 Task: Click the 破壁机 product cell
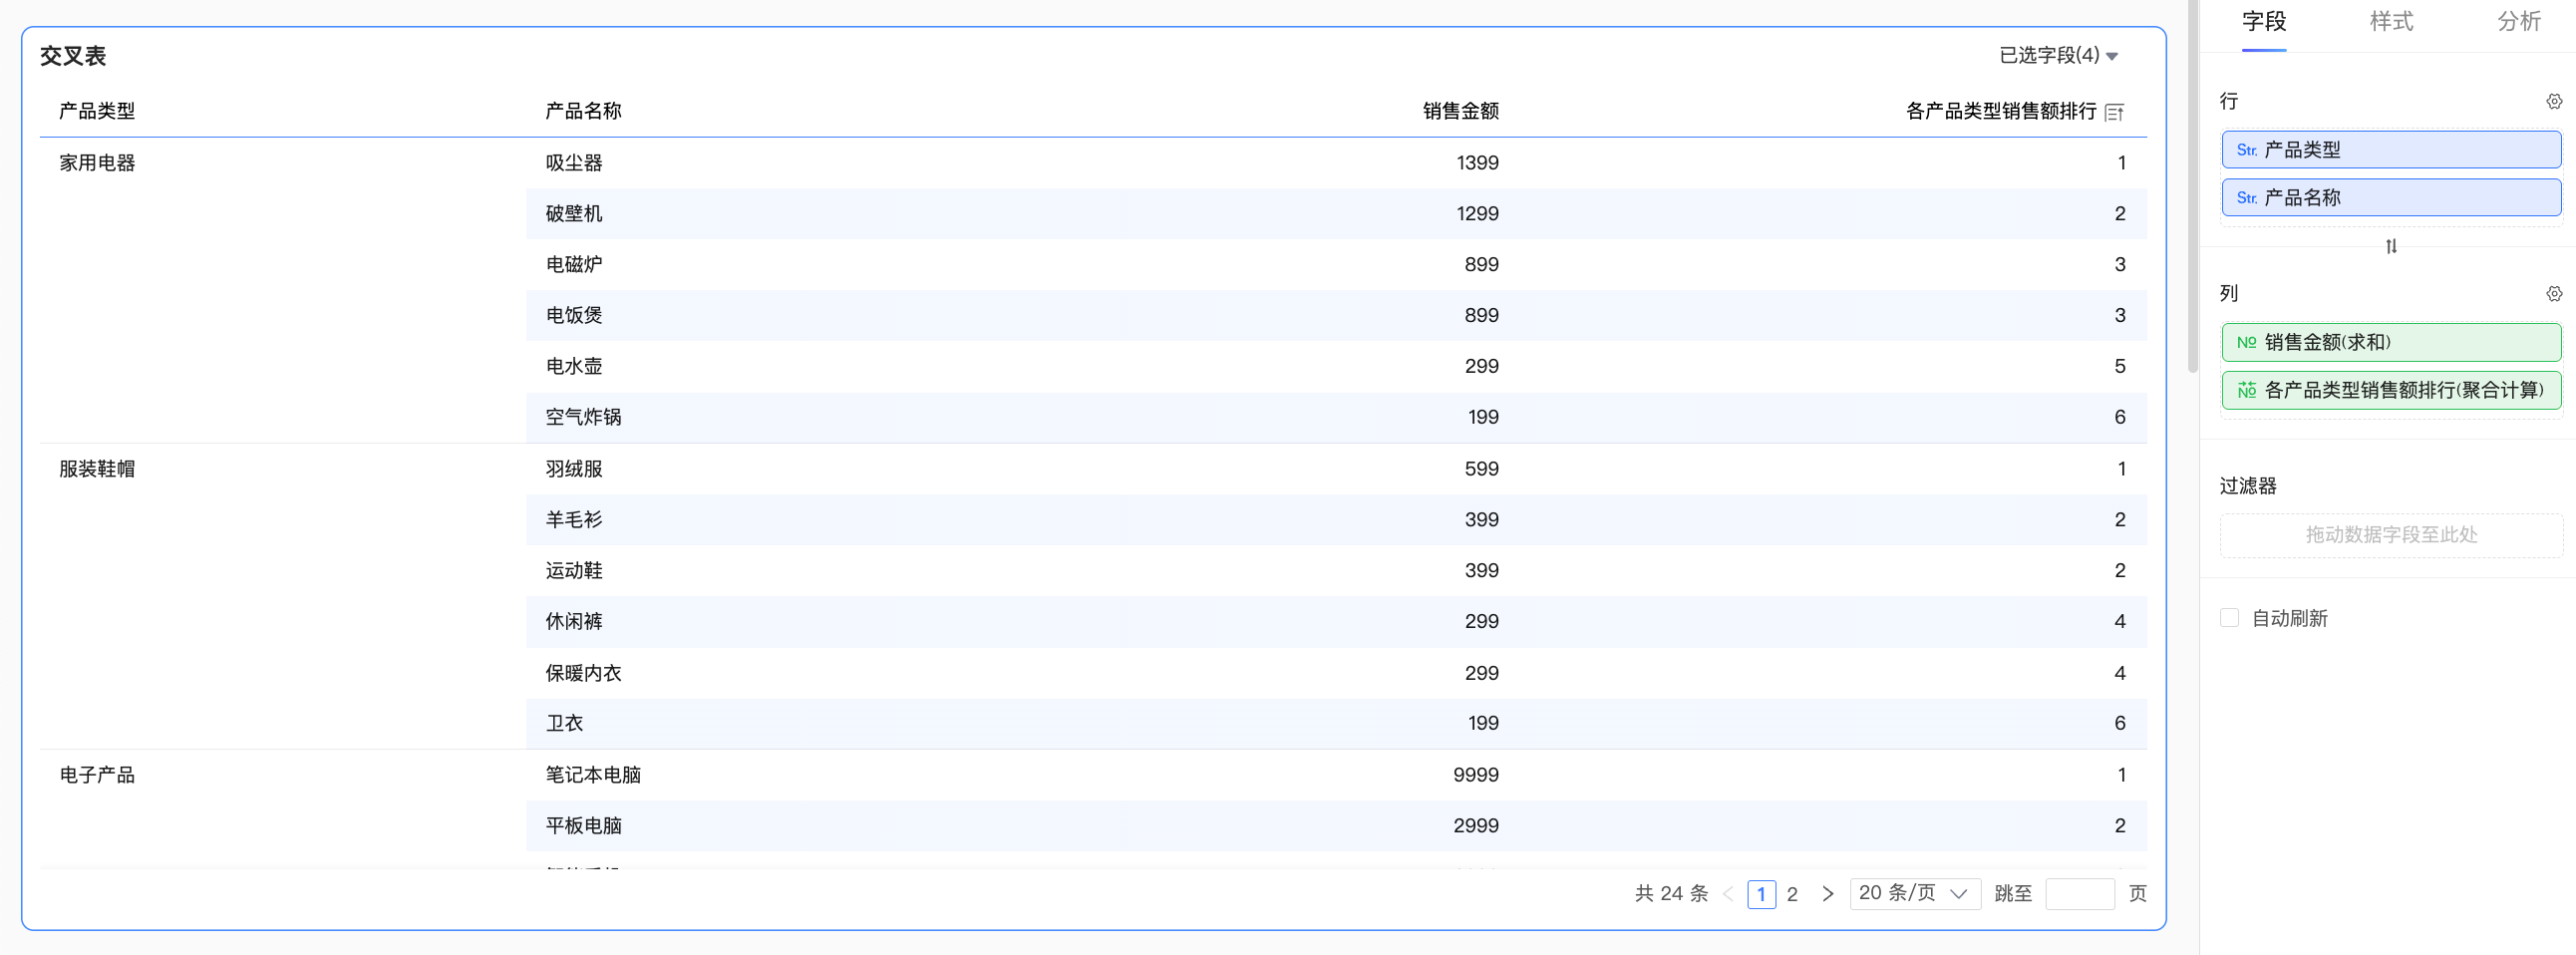574,214
